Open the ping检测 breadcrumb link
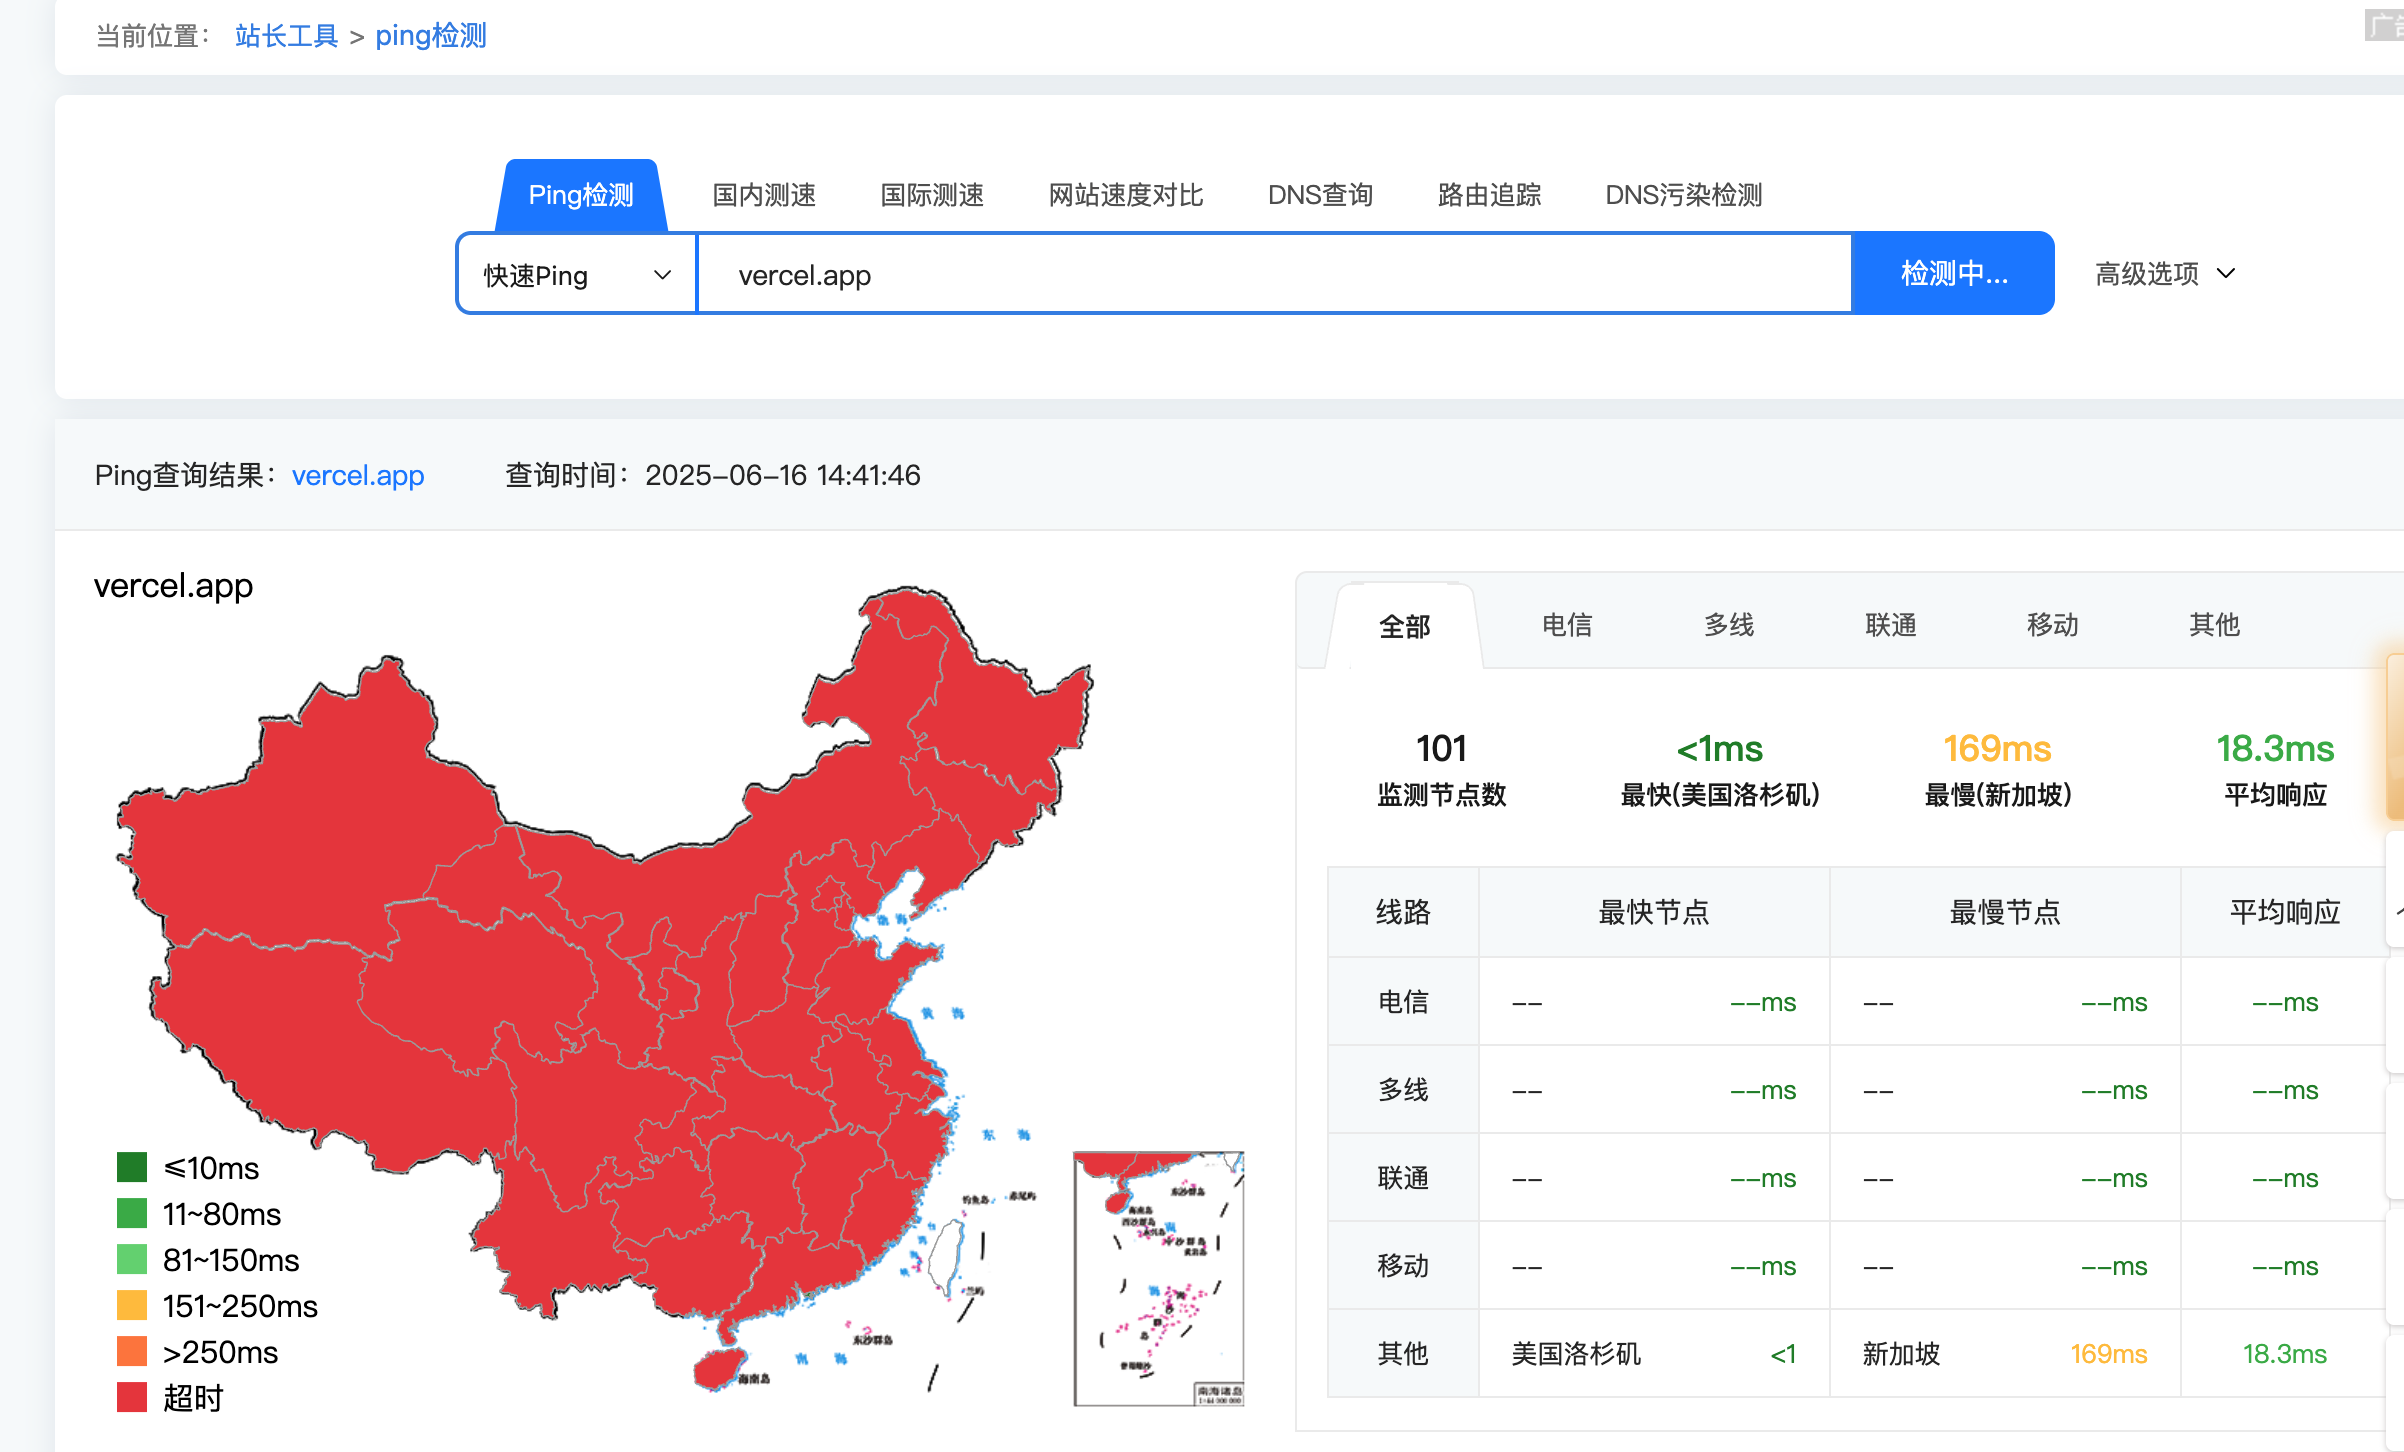Screen dimensions: 2404x1452 pos(430,36)
